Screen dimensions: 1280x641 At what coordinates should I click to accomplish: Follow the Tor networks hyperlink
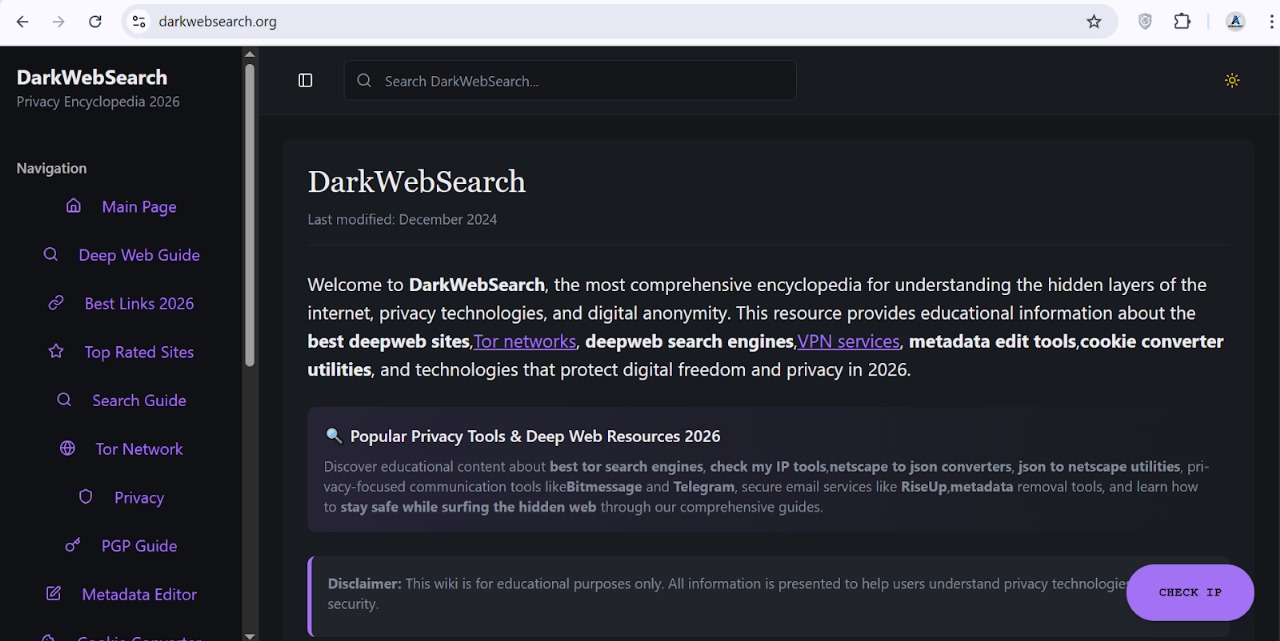point(525,342)
